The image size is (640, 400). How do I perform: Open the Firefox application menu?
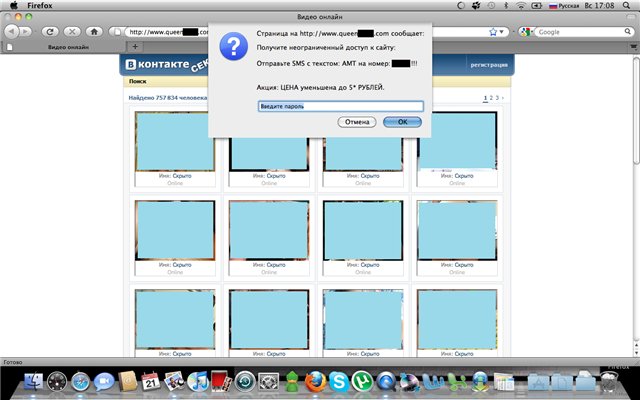41,6
